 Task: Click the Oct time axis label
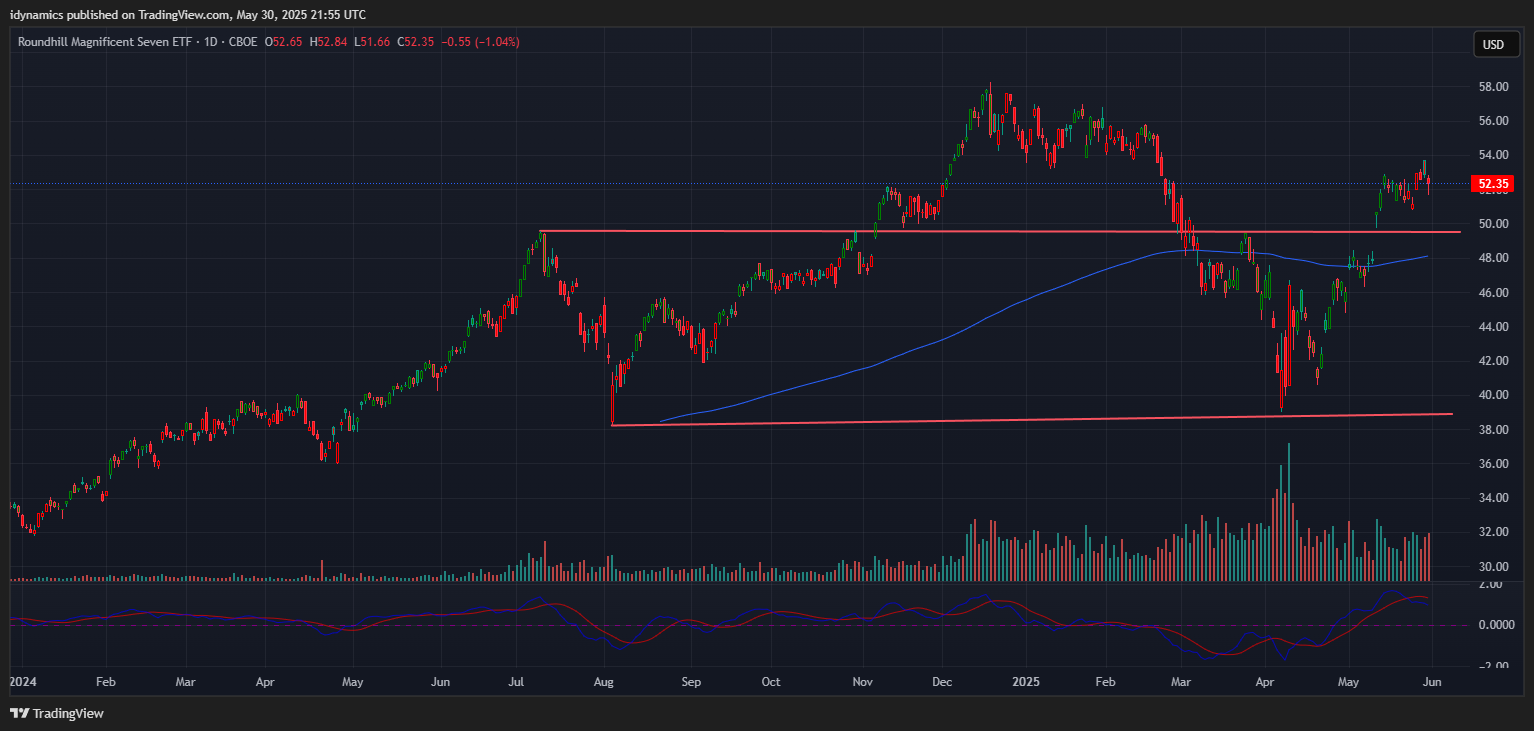pyautogui.click(x=771, y=683)
